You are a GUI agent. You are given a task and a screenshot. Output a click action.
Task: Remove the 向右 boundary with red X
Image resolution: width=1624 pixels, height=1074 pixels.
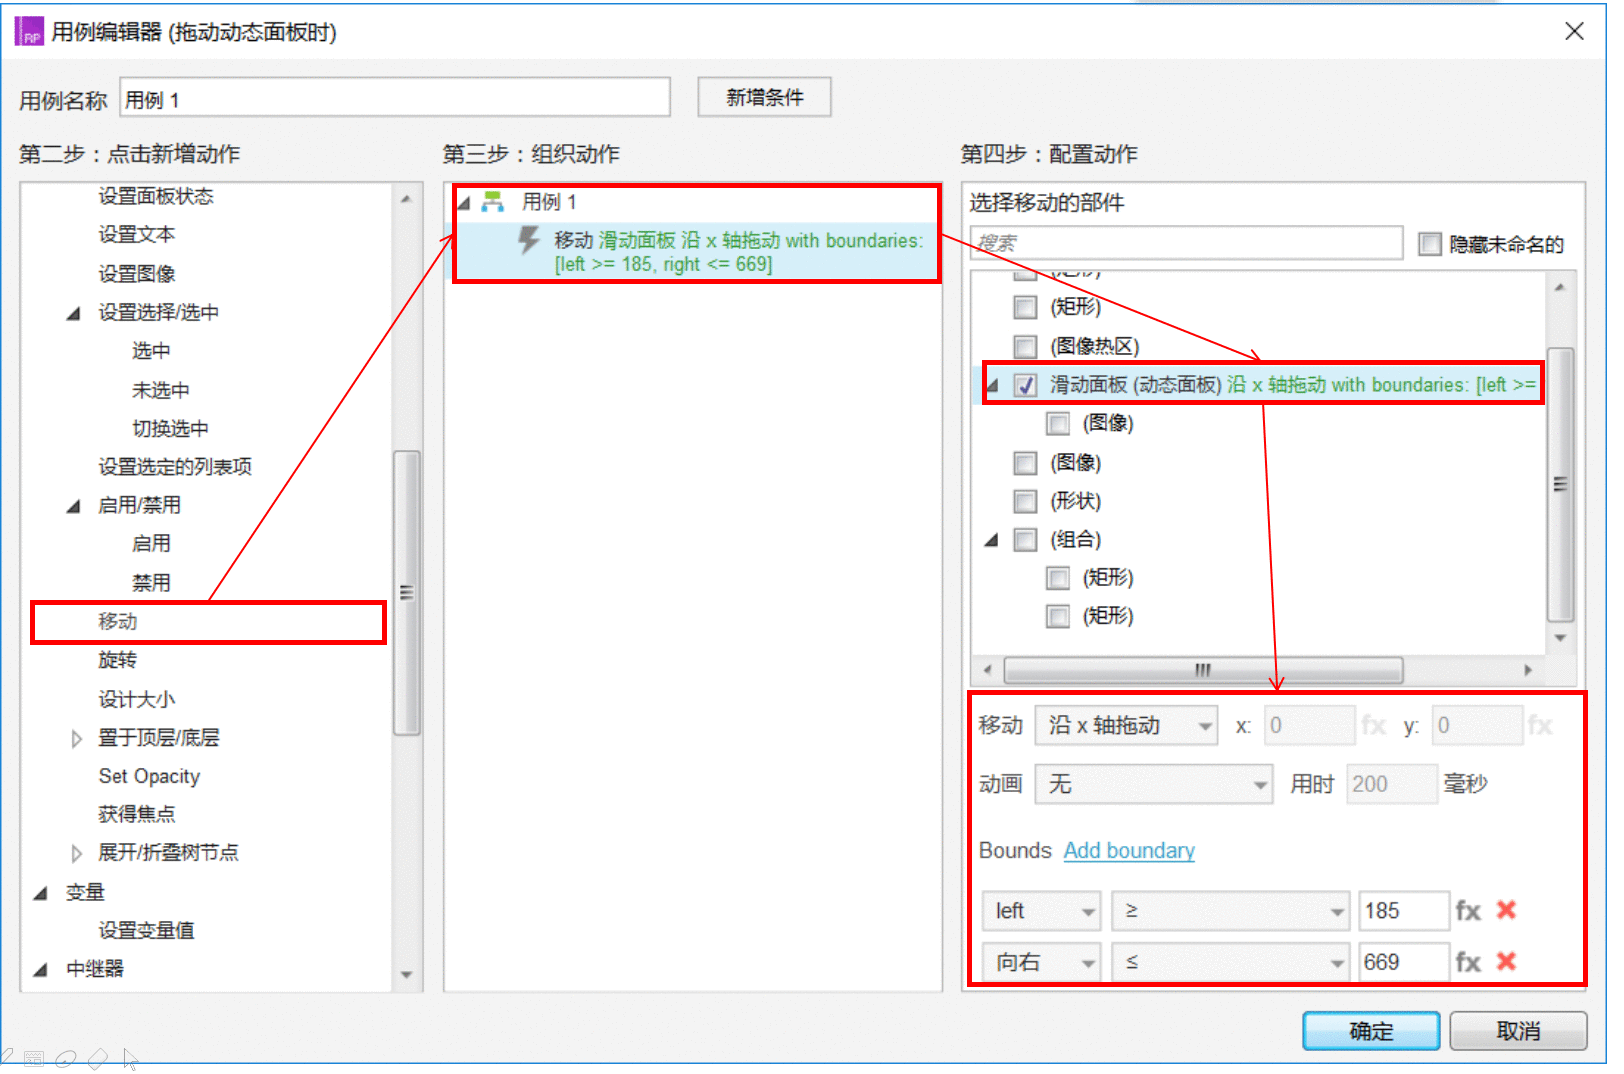pos(1506,961)
